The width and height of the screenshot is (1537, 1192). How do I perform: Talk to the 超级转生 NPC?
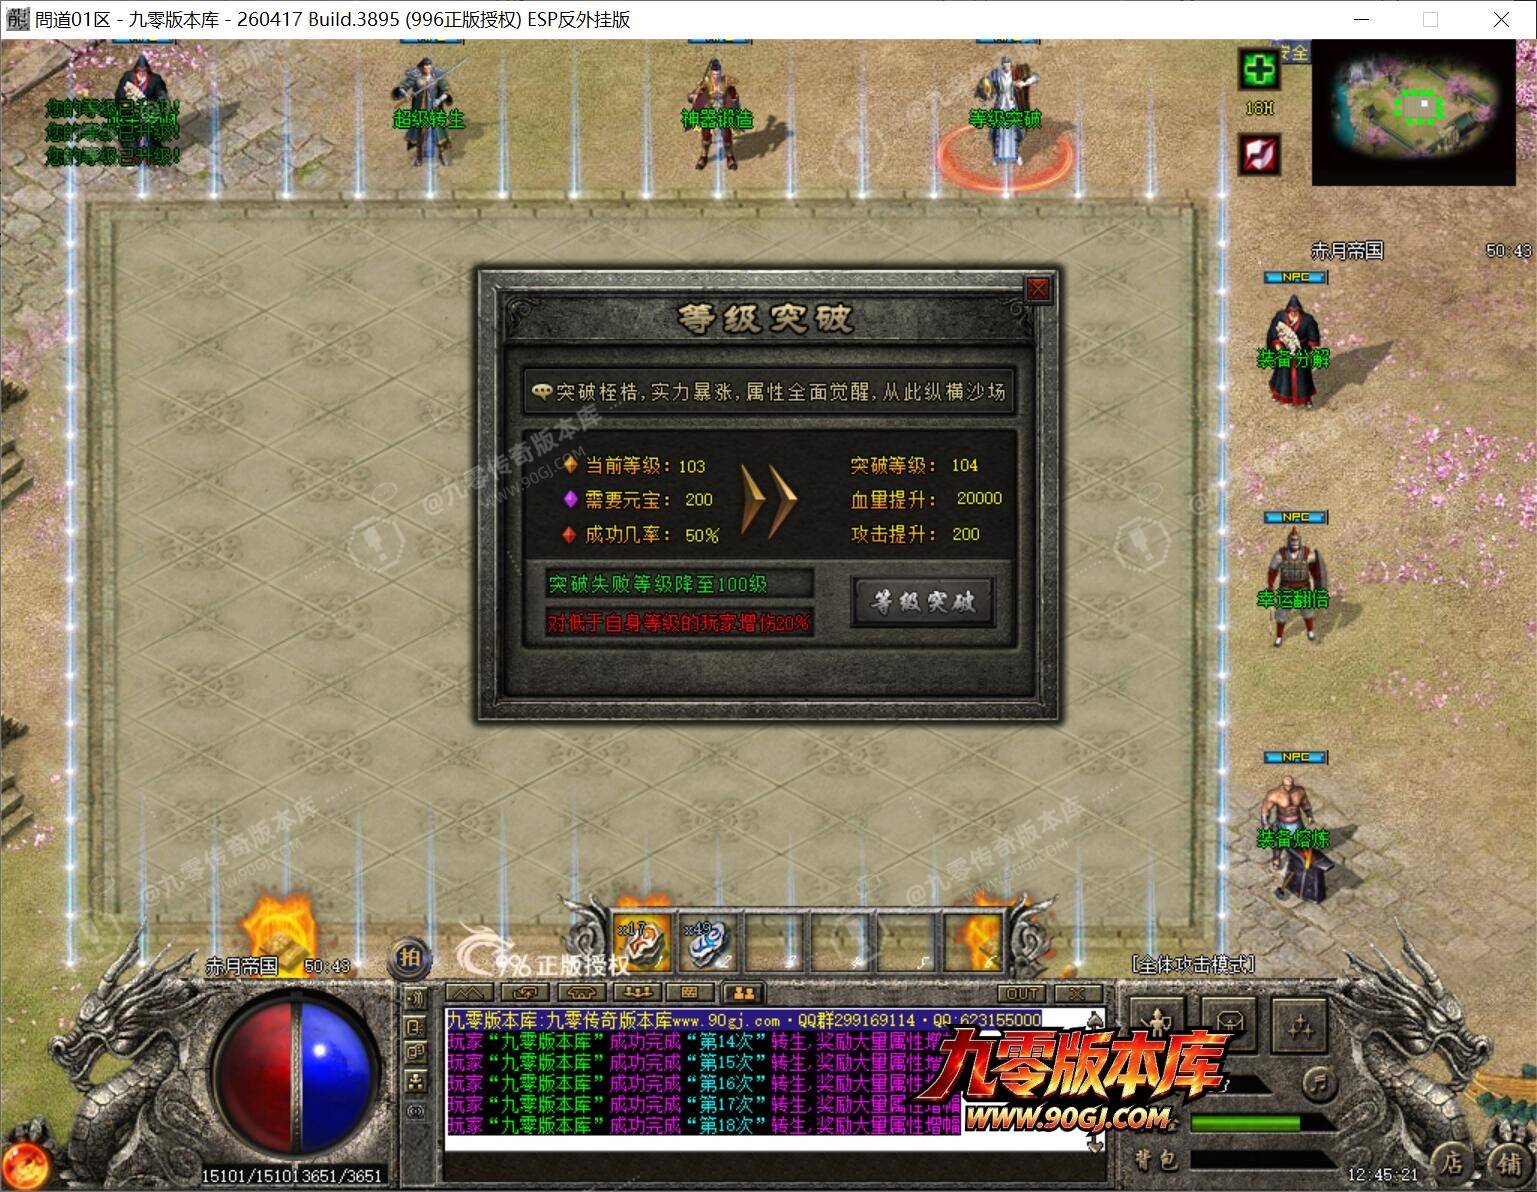[x=429, y=111]
